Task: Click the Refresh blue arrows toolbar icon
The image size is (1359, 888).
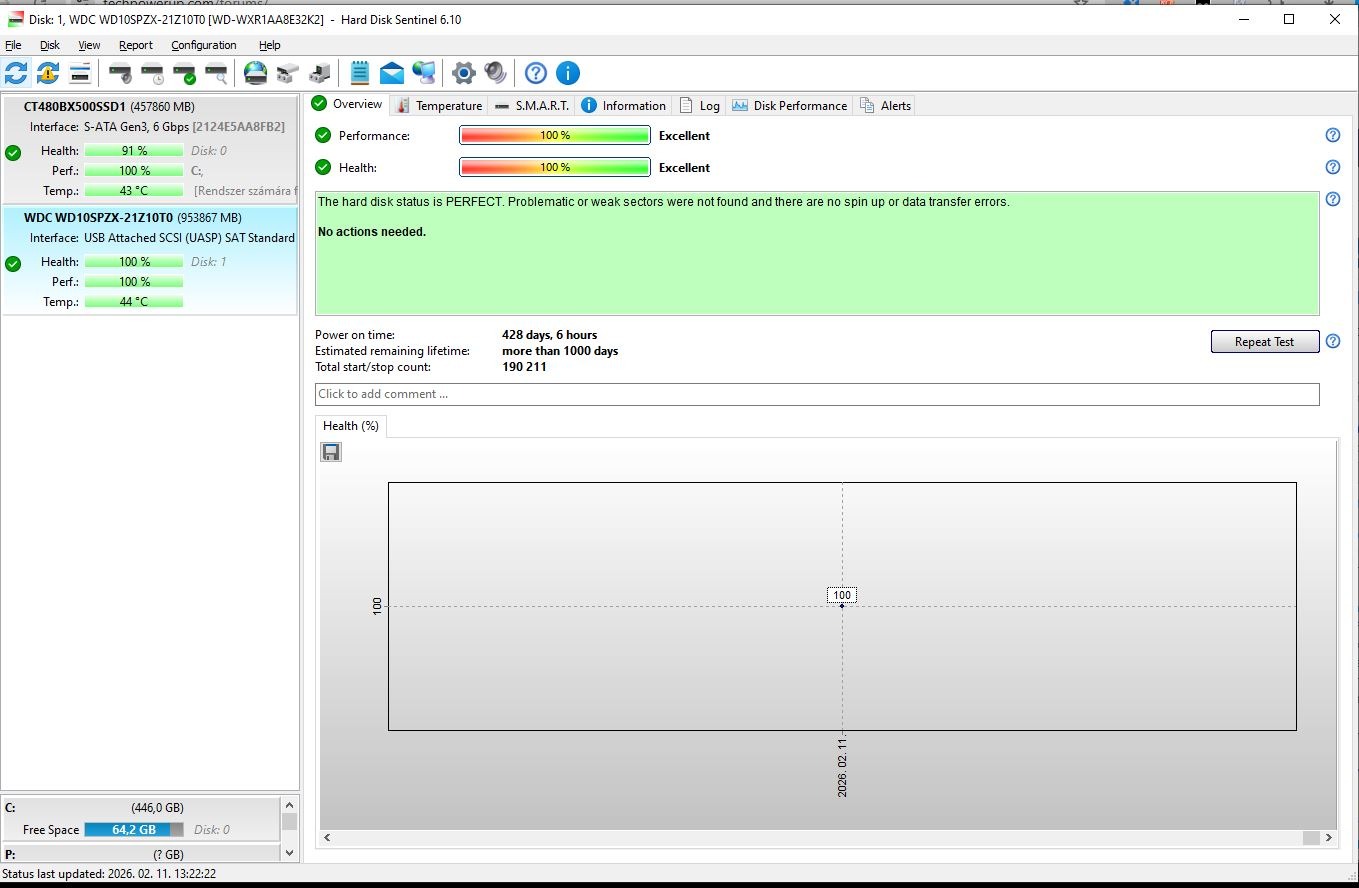Action: [16, 73]
